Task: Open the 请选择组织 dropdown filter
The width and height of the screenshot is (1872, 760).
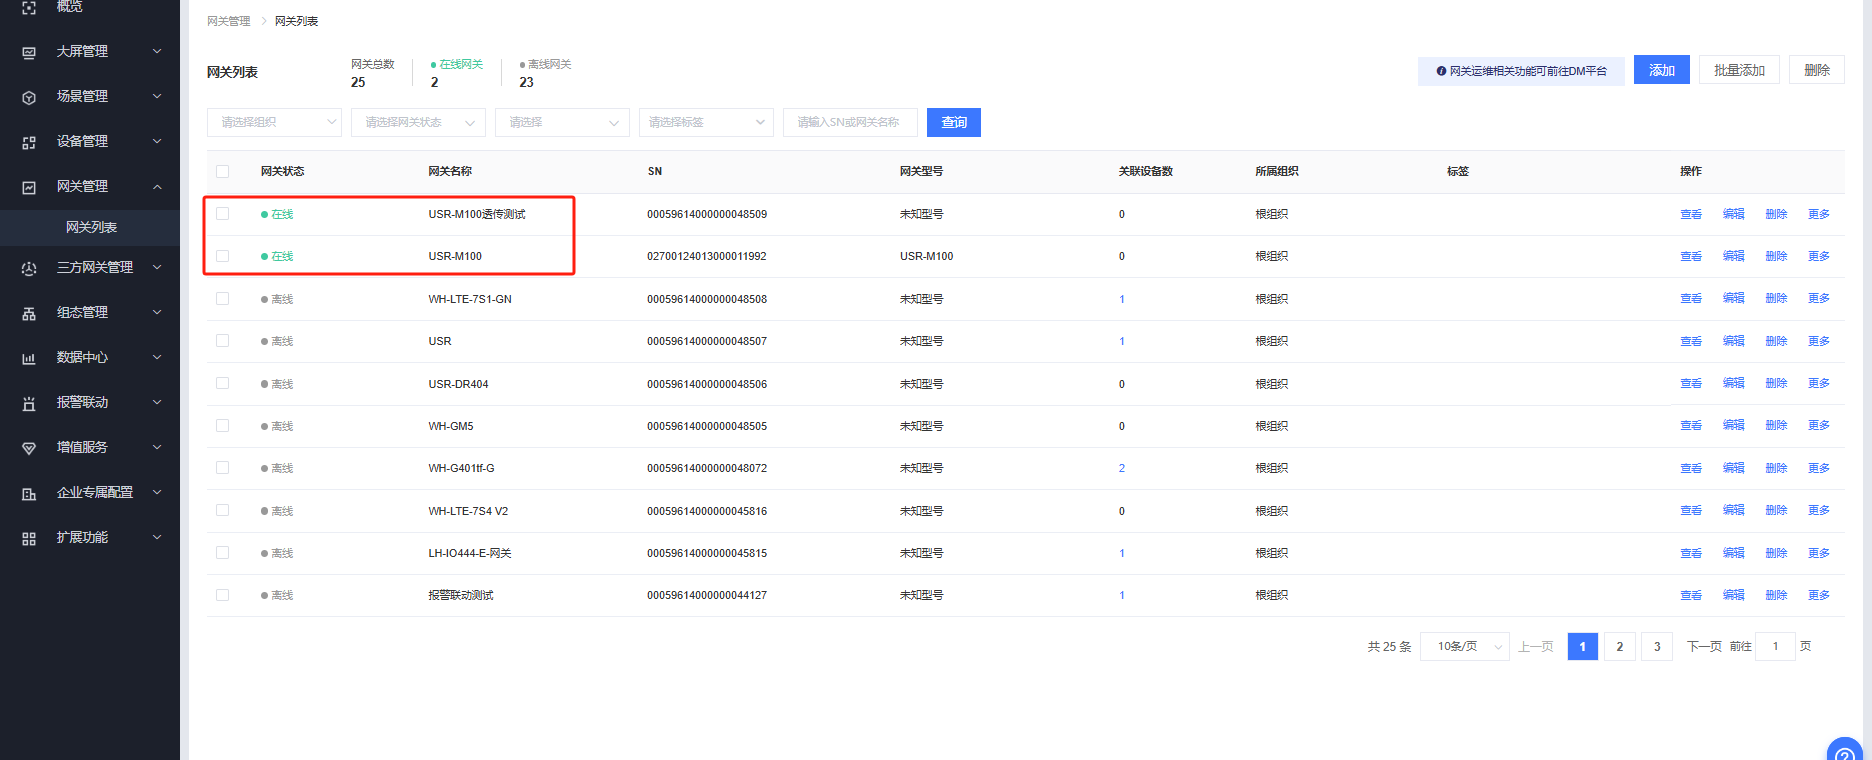Action: point(274,122)
